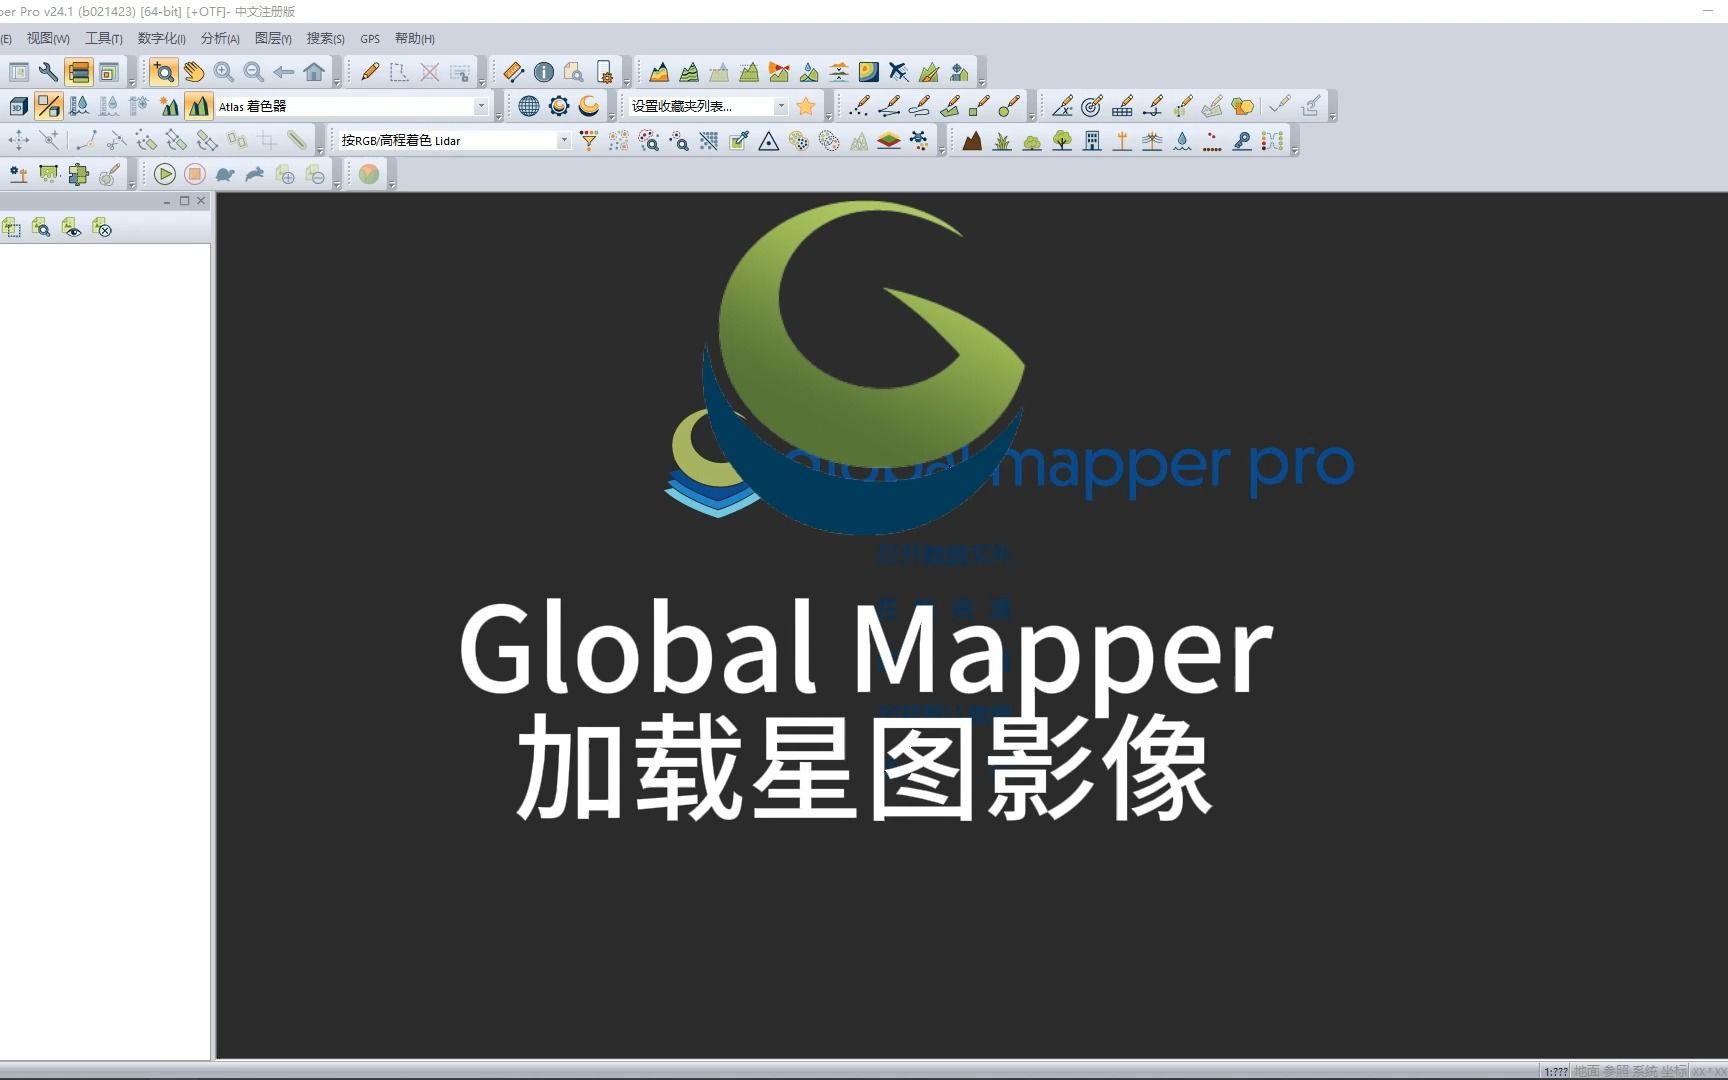Viewport: 1728px width, 1080px height.
Task: Click the orange crescent globe icon
Action: pyautogui.click(x=589, y=106)
